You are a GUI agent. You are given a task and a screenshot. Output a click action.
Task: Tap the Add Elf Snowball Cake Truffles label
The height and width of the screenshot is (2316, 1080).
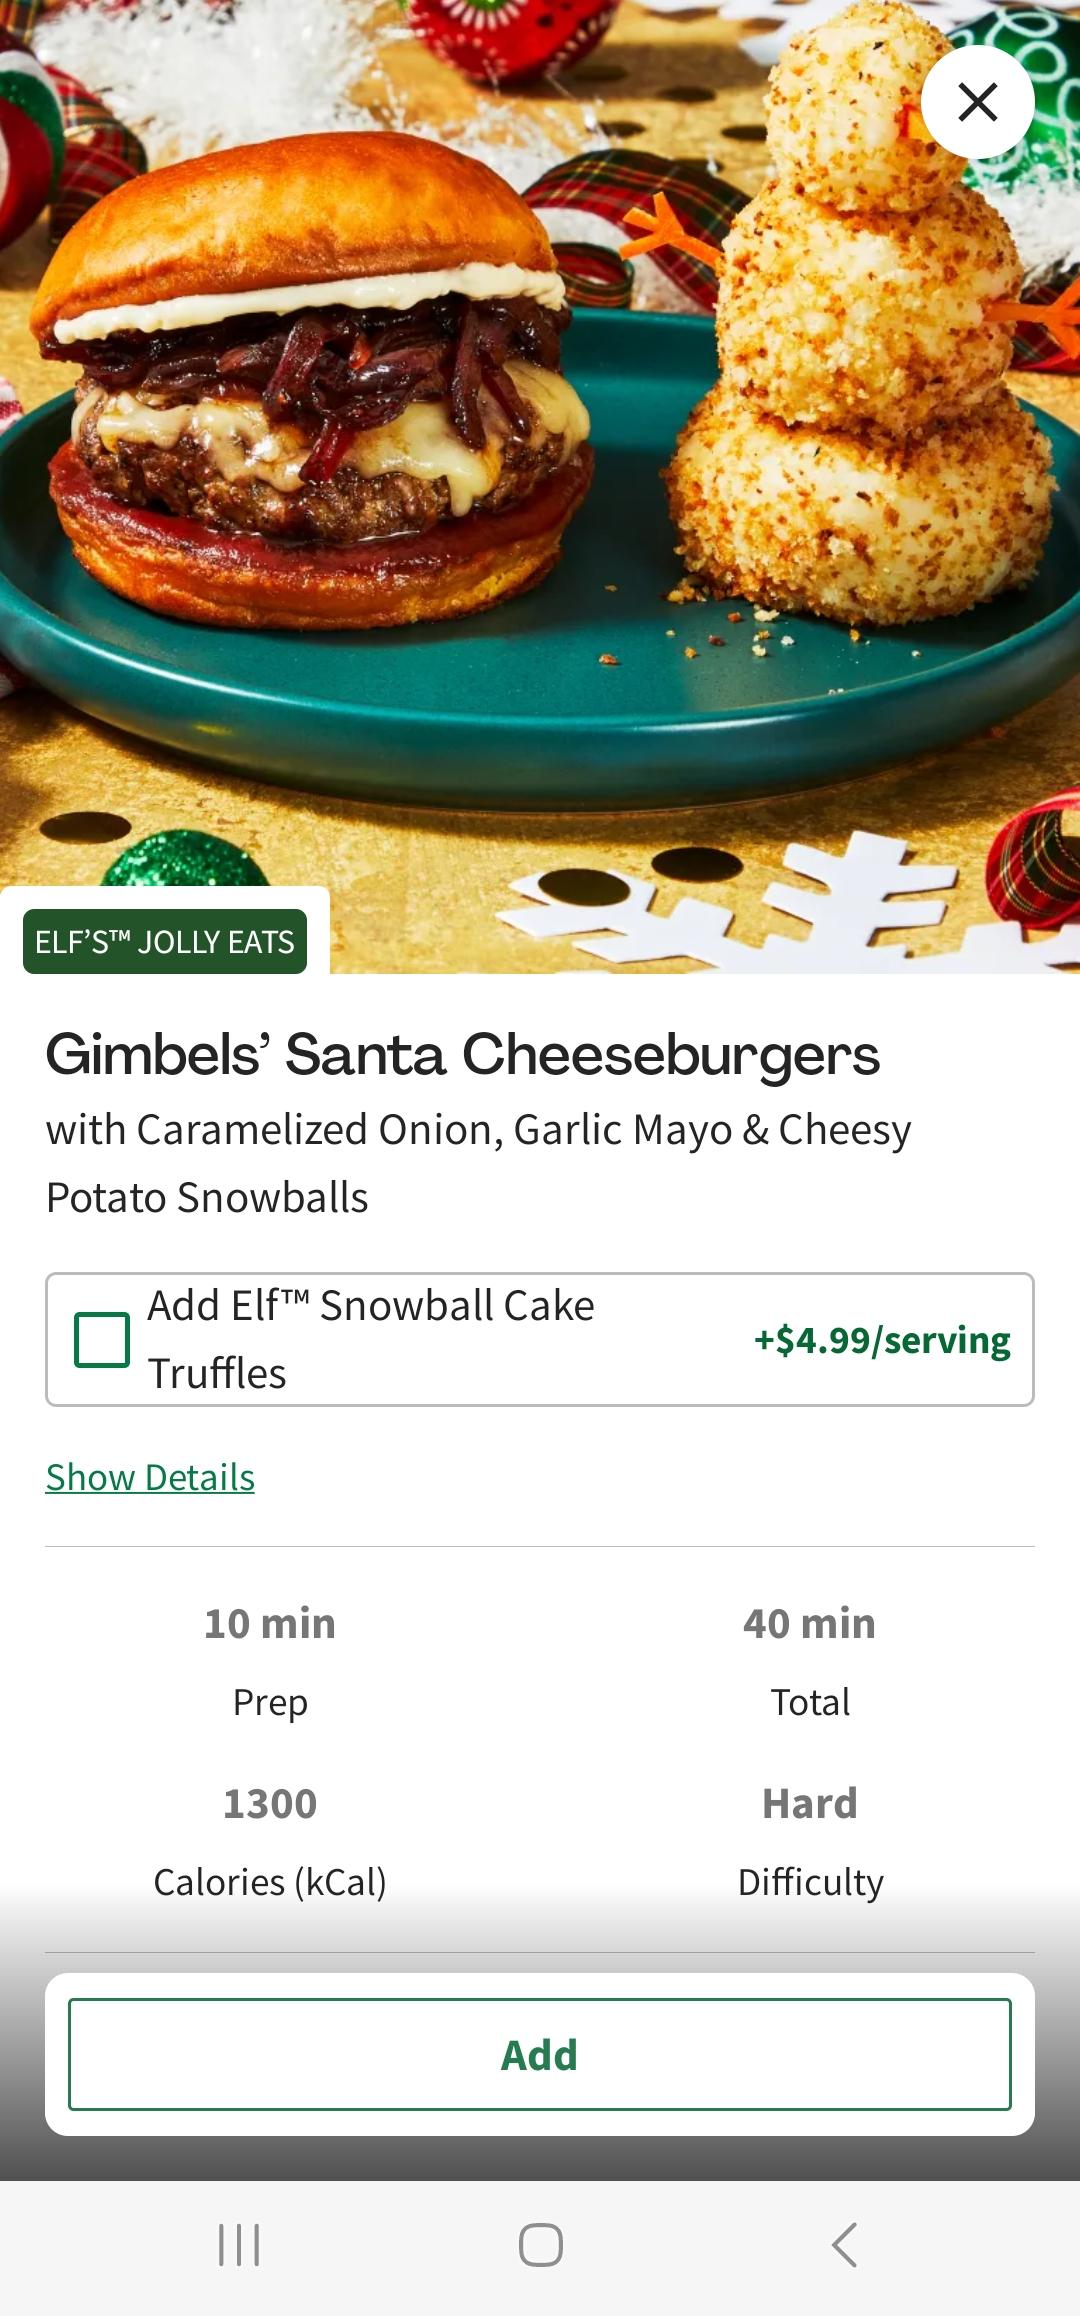[x=371, y=1339]
